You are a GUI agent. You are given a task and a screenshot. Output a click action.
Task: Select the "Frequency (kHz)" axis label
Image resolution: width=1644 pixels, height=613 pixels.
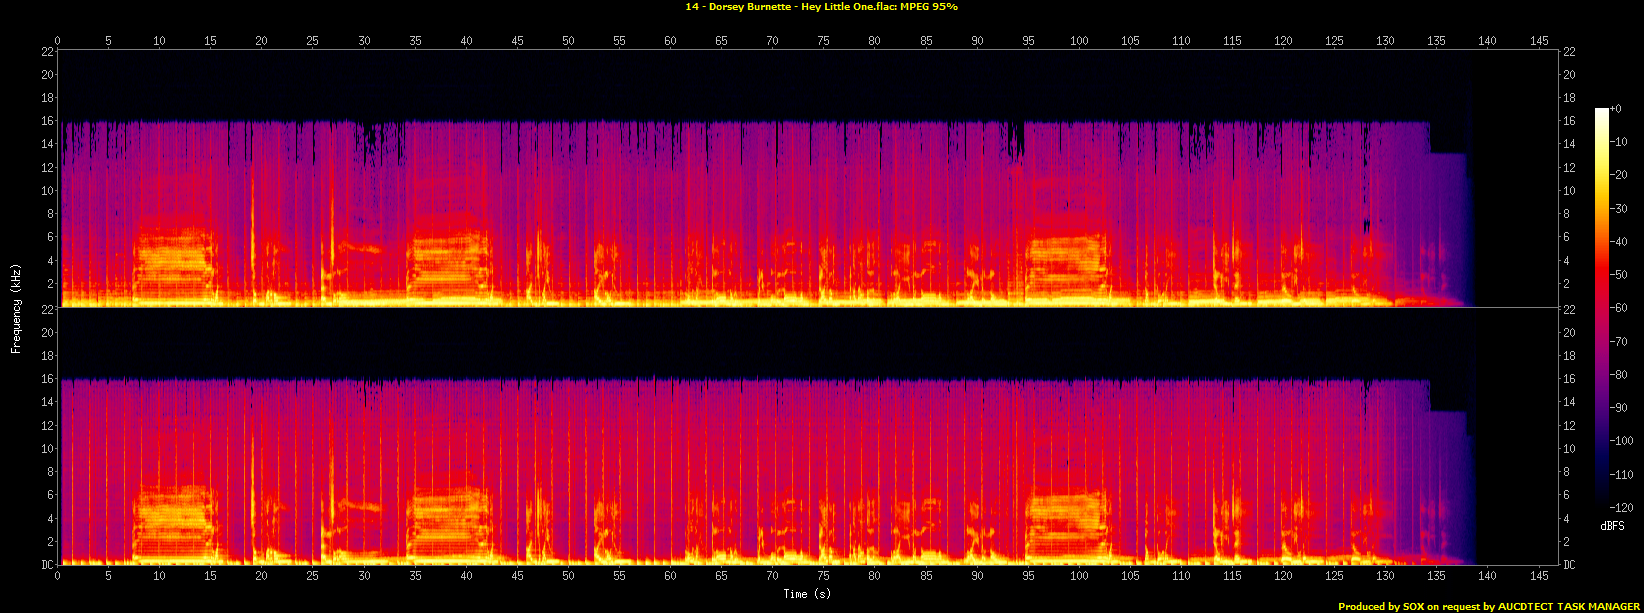coord(16,307)
